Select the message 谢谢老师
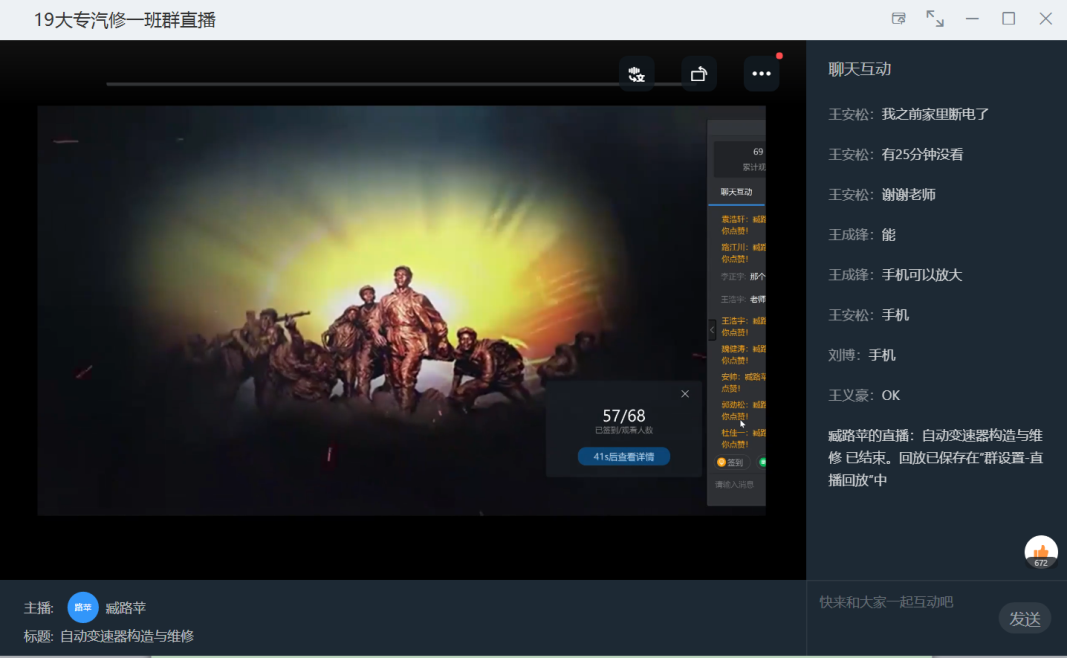Image resolution: width=1067 pixels, height=658 pixels. tap(908, 195)
